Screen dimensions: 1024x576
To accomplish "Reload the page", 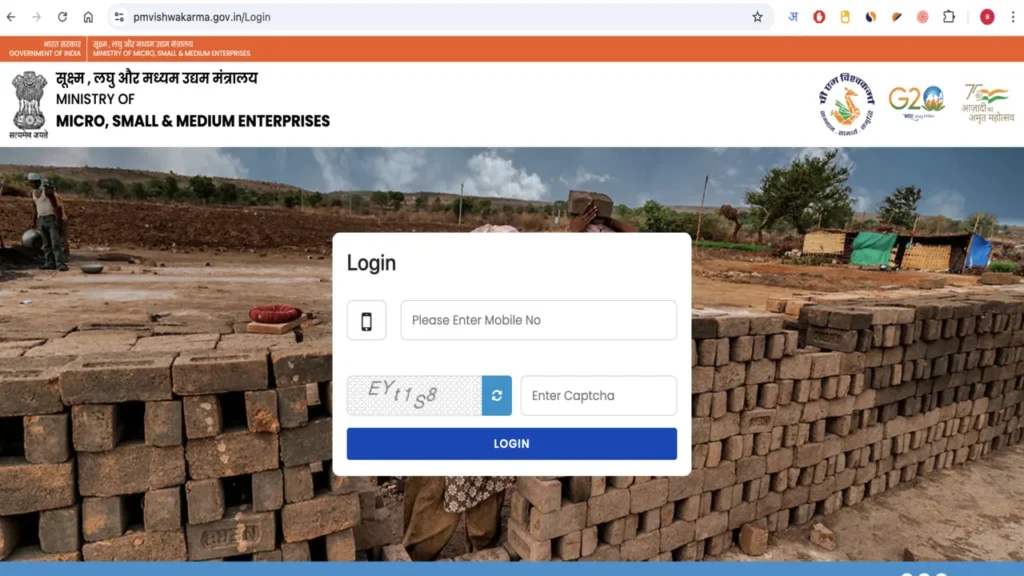I will [63, 17].
